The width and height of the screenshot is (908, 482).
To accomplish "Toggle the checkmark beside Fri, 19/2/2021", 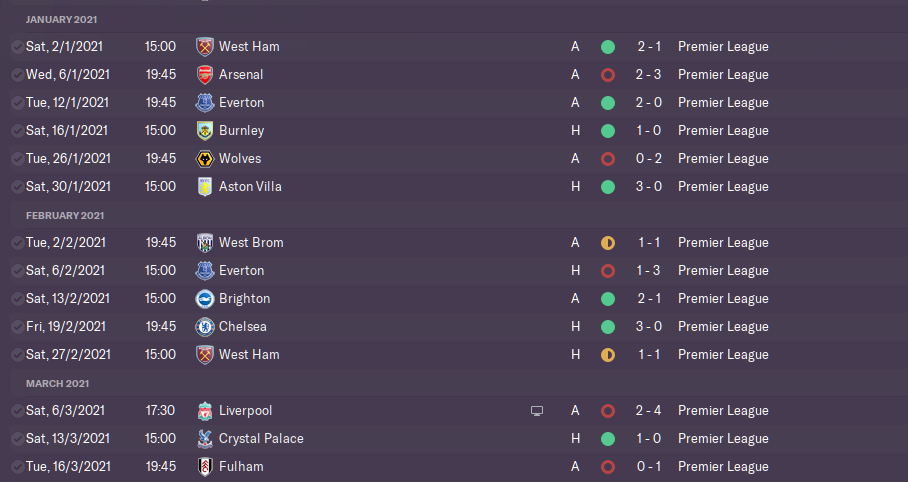I will pyautogui.click(x=17, y=327).
